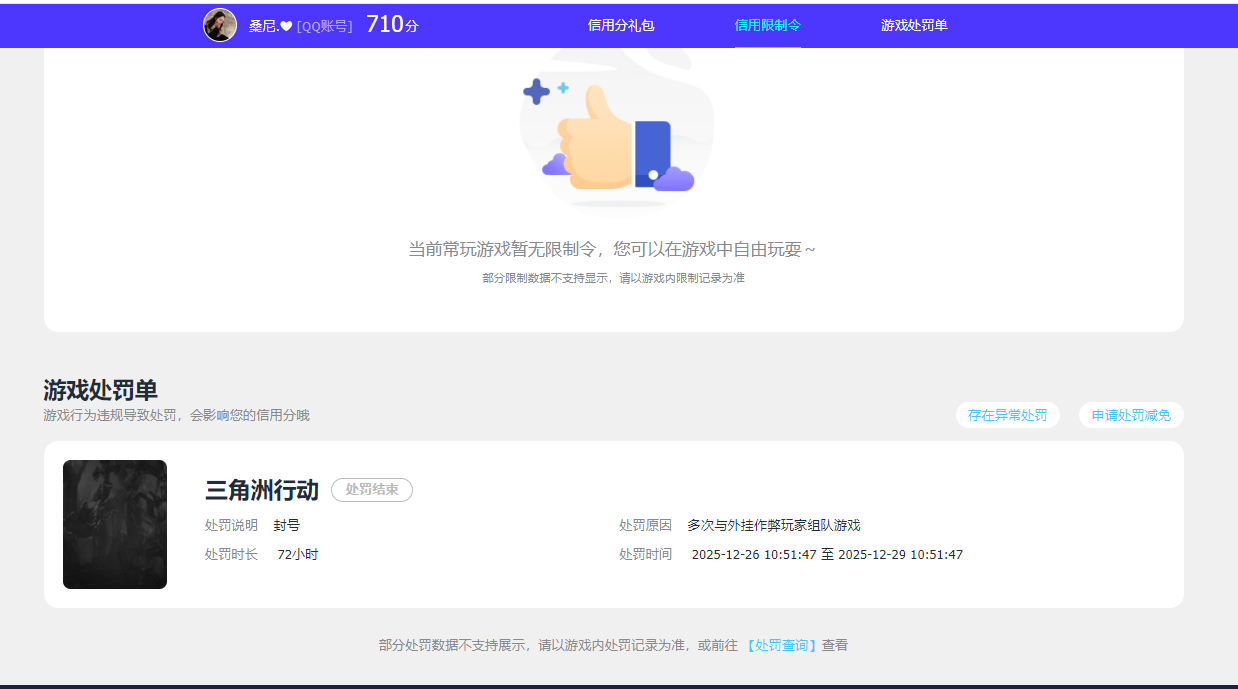Open the 游戏处罚单 tab

[913, 26]
